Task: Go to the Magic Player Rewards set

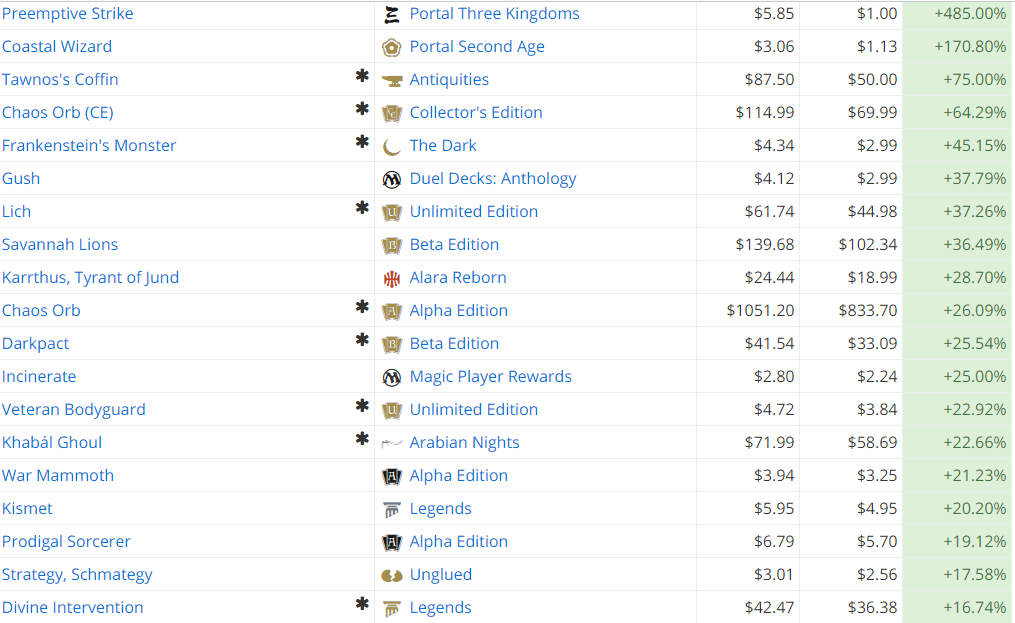Action: click(x=491, y=377)
